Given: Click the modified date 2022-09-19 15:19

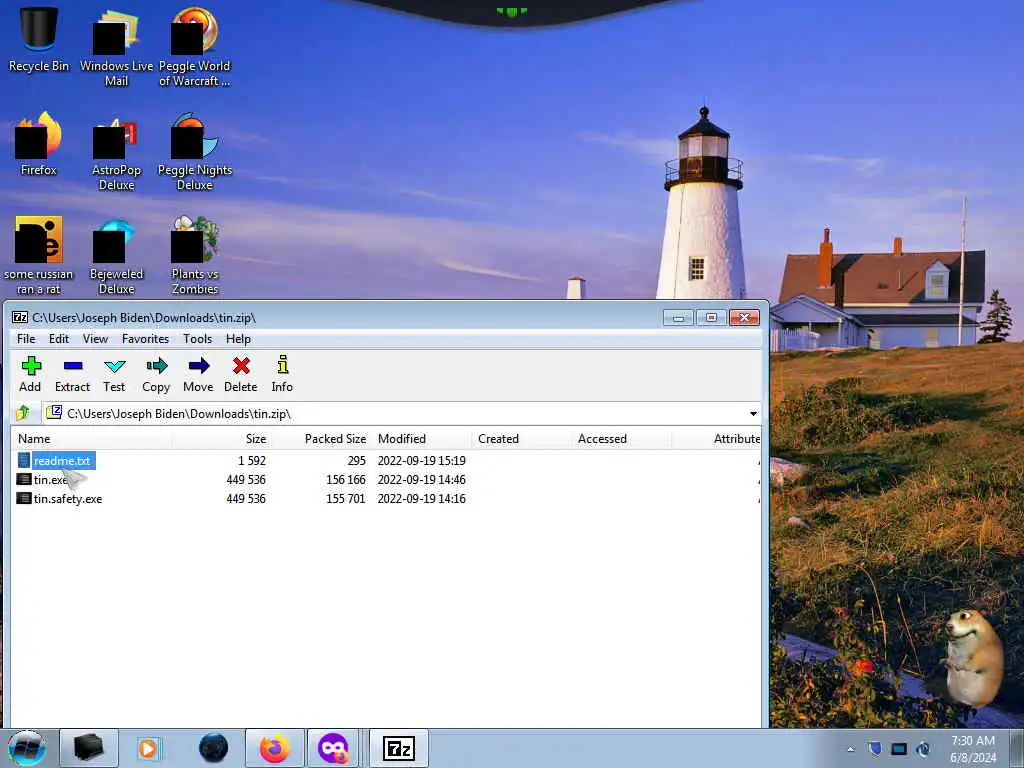Looking at the screenshot, I should [x=421, y=460].
